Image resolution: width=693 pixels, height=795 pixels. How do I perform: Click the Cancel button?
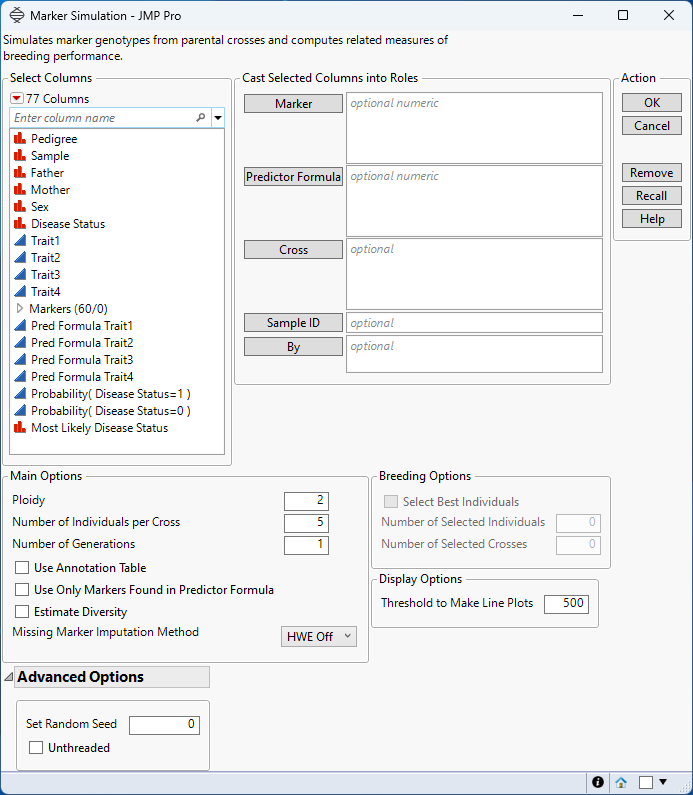[x=651, y=125]
